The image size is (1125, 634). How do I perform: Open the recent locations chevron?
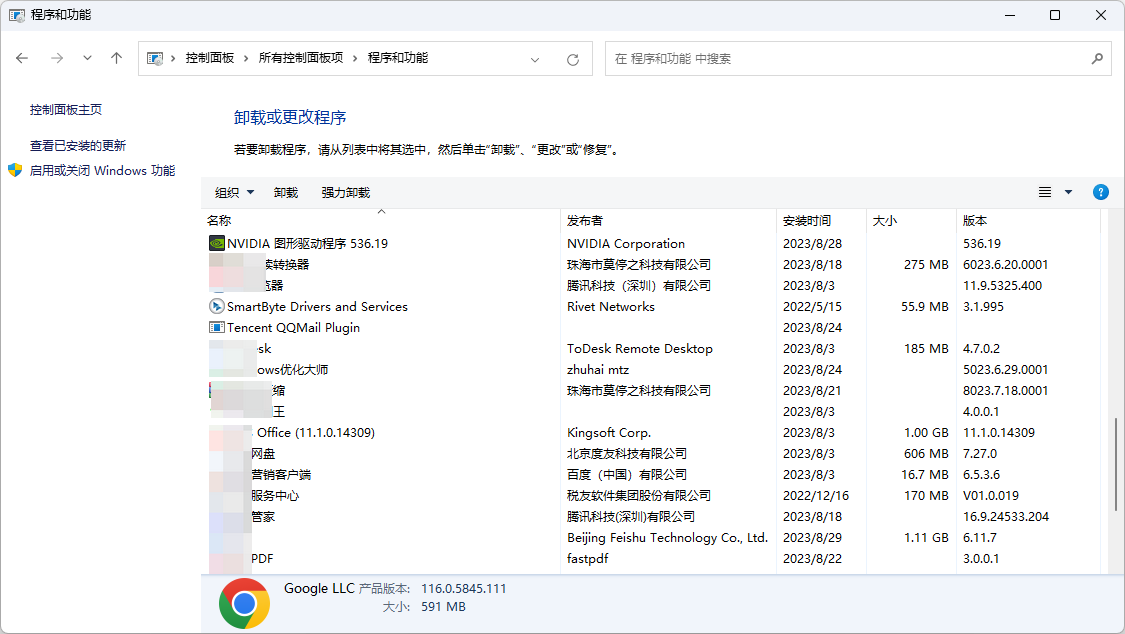[x=87, y=58]
